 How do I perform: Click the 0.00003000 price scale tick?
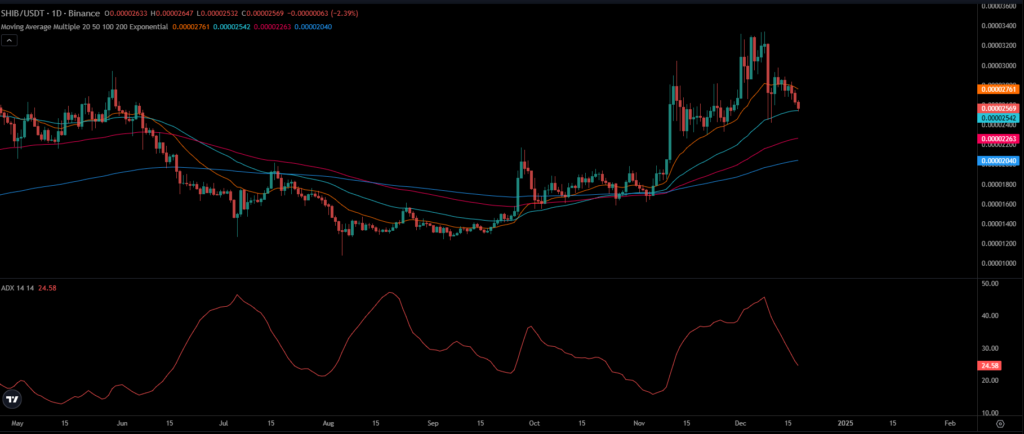998,66
